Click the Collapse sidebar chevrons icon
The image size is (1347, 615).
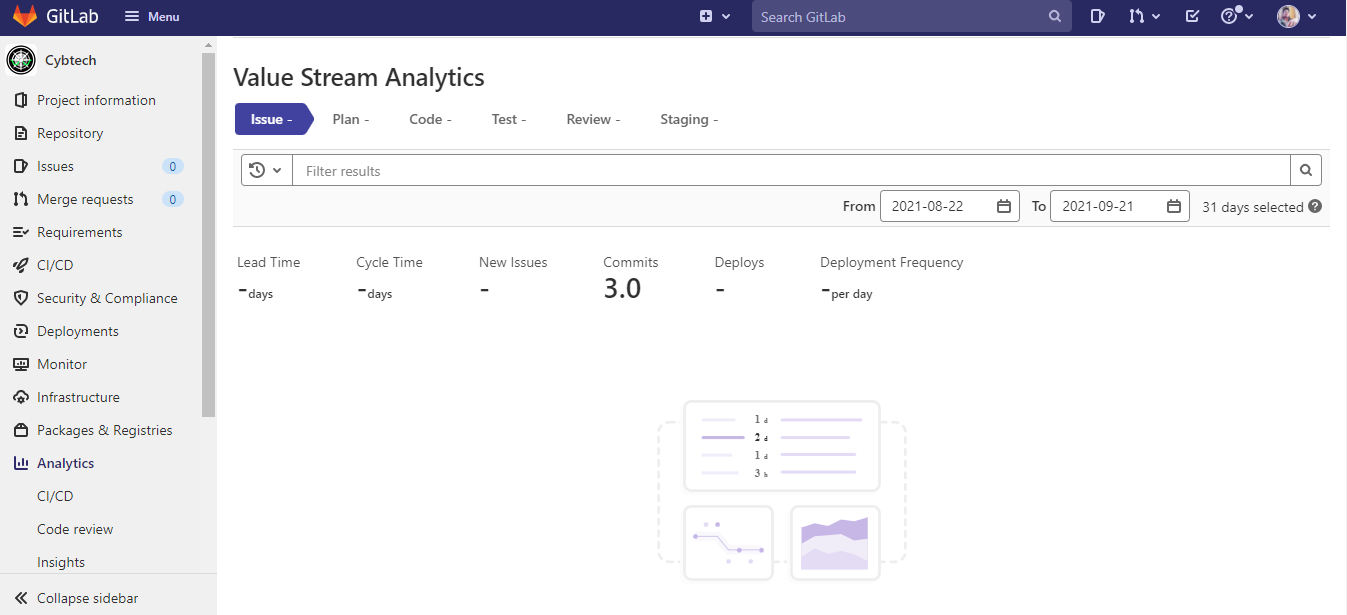click(x=21, y=598)
